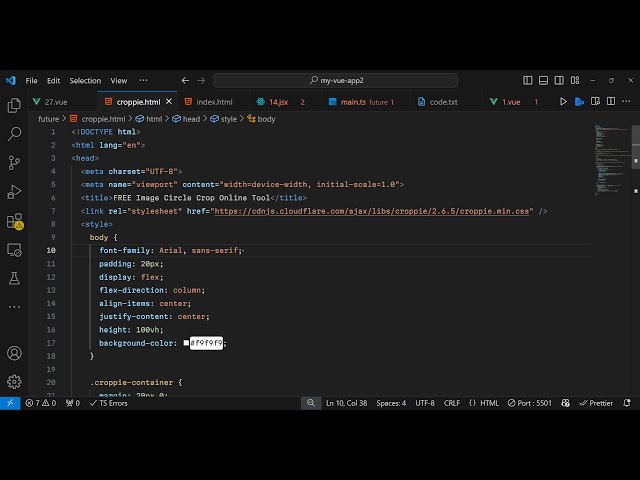Open the Selection menu
The height and width of the screenshot is (480, 640).
tap(85, 80)
